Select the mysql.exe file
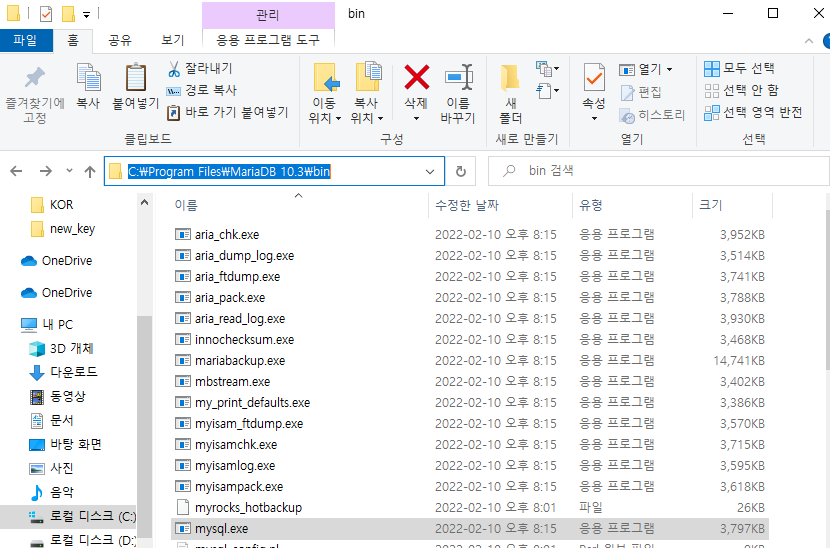This screenshot has height=548, width=830. coord(470,528)
